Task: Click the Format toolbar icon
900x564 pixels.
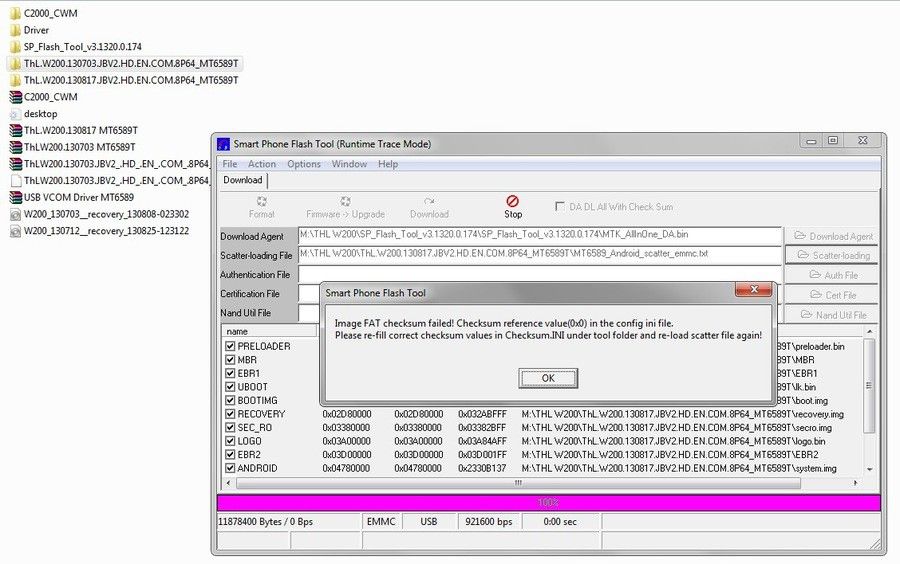Action: coord(262,201)
